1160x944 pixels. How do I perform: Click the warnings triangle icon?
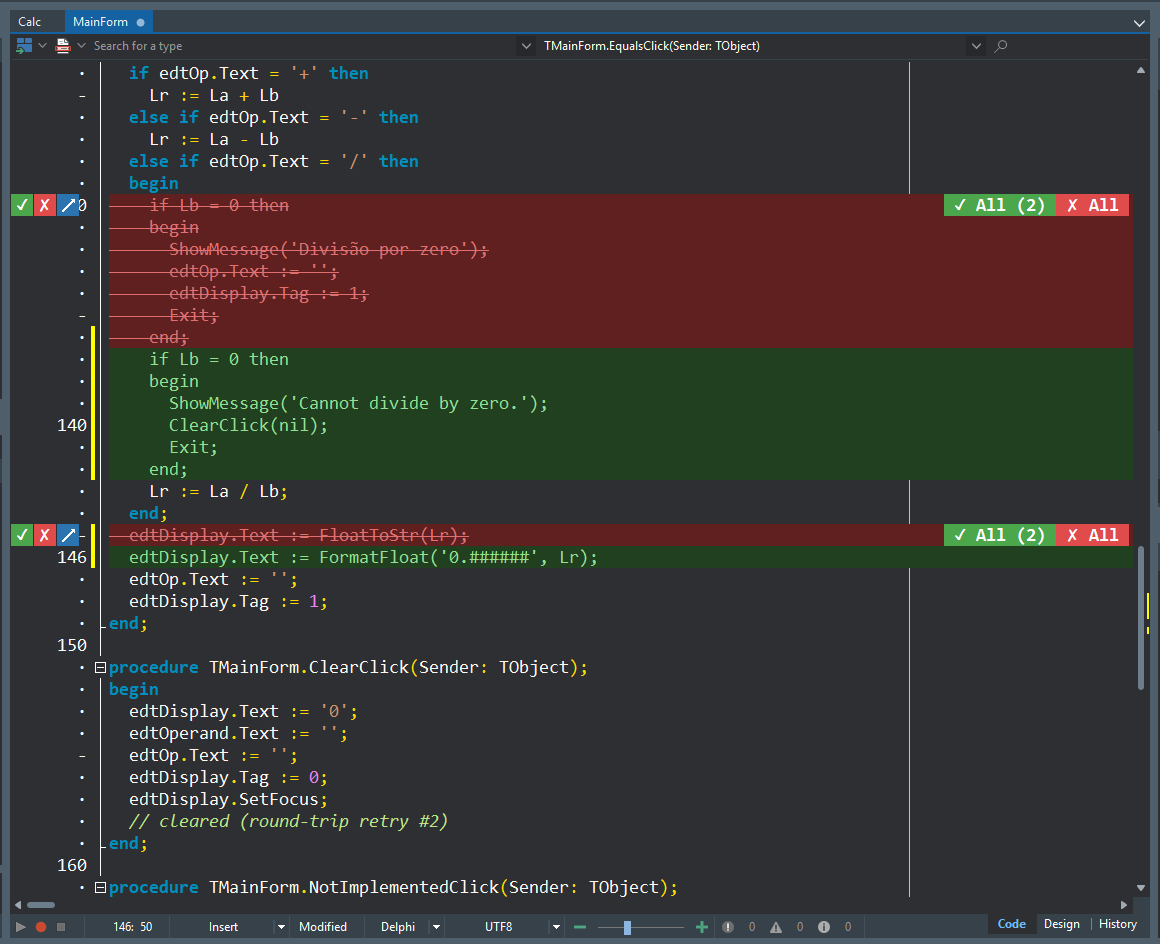tap(776, 927)
